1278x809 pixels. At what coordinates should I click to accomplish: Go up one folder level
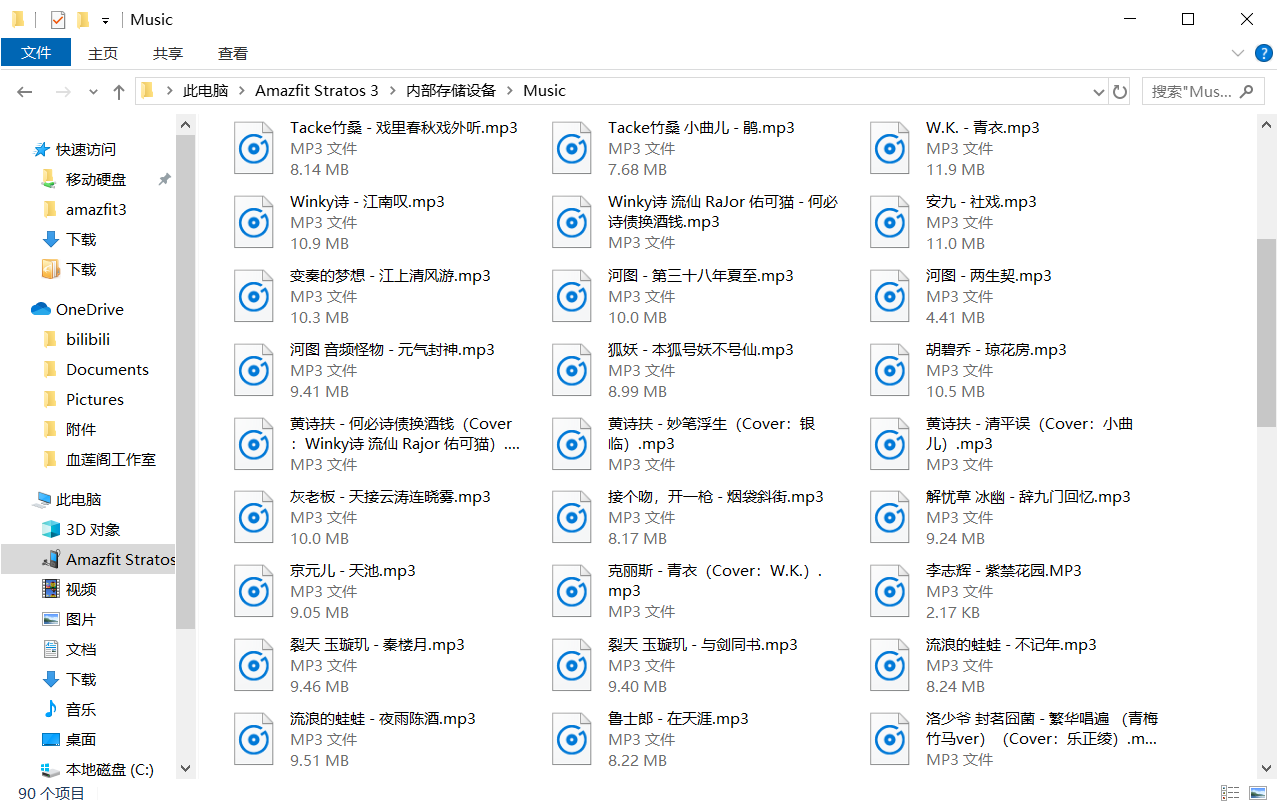pyautogui.click(x=119, y=91)
